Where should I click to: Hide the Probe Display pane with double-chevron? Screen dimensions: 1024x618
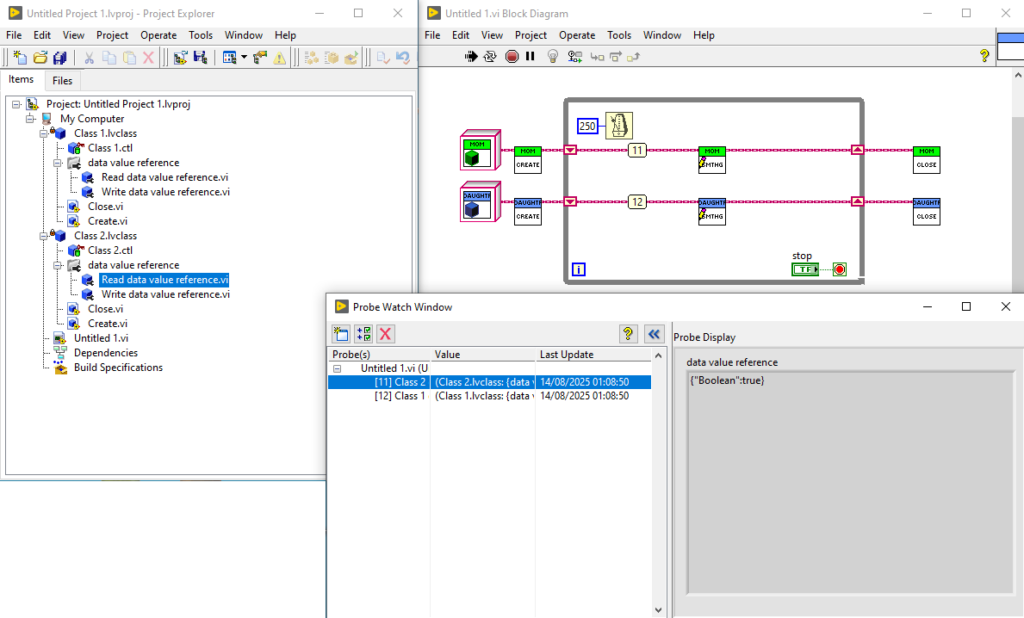coord(654,334)
